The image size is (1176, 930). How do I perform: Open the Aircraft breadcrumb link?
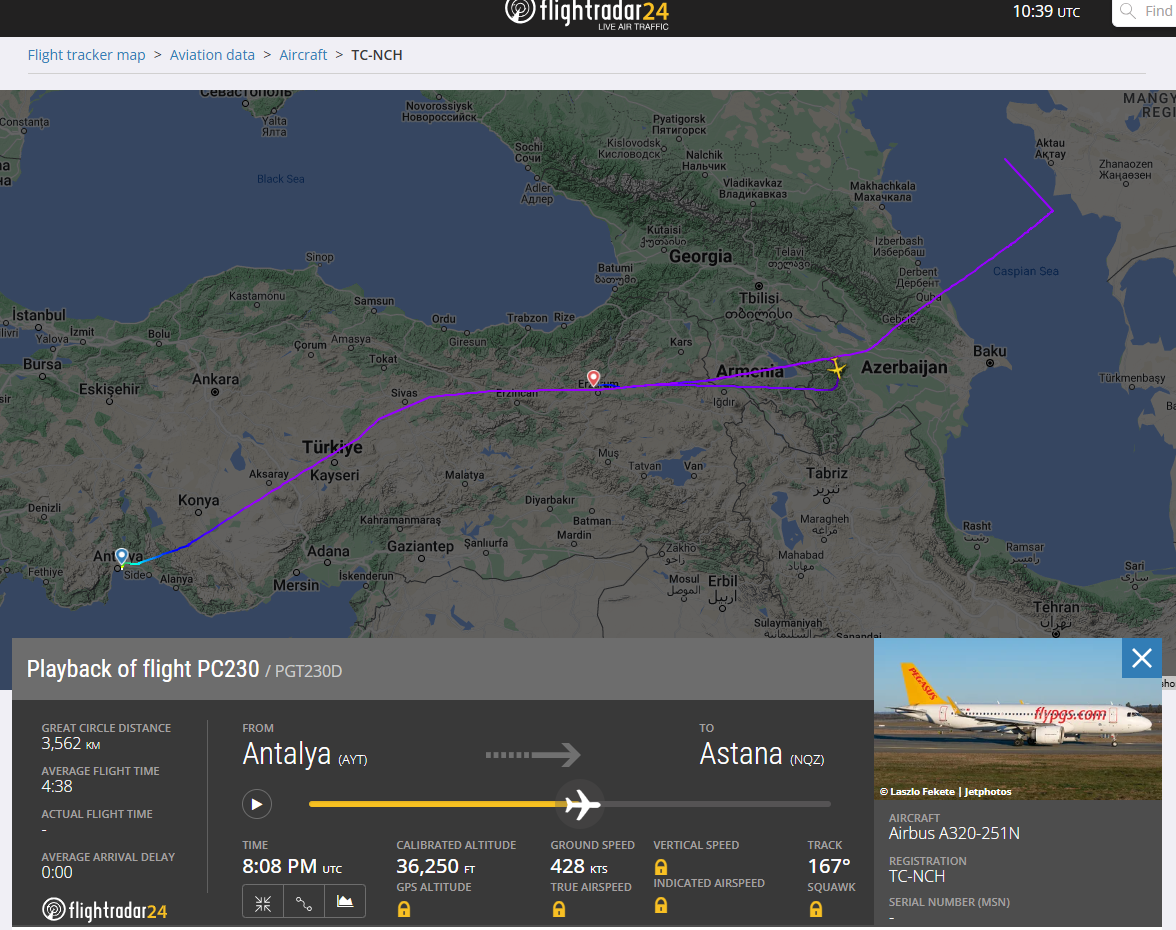point(303,55)
